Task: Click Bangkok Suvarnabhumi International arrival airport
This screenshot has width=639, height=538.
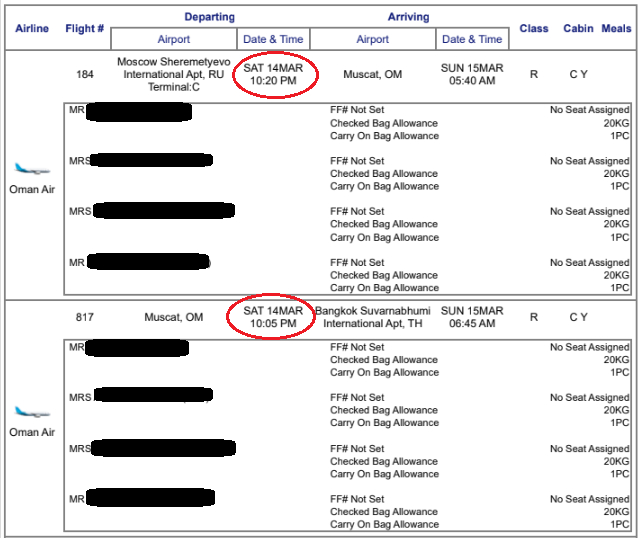Action: pos(373,317)
